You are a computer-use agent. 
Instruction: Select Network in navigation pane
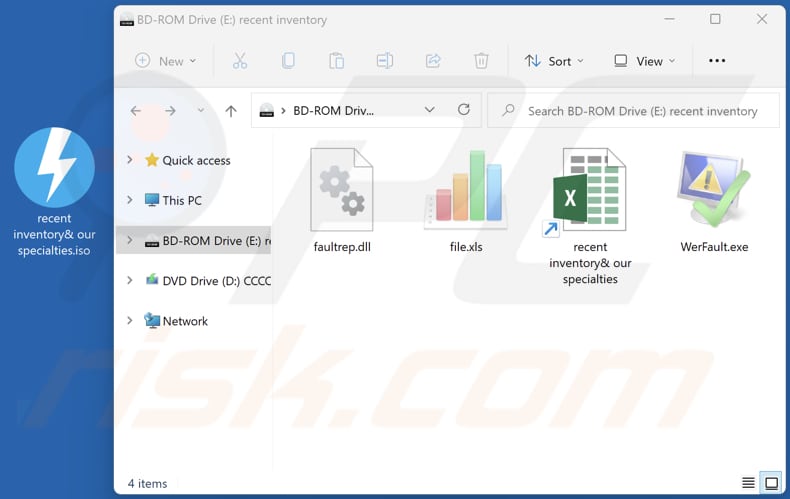pos(176,321)
